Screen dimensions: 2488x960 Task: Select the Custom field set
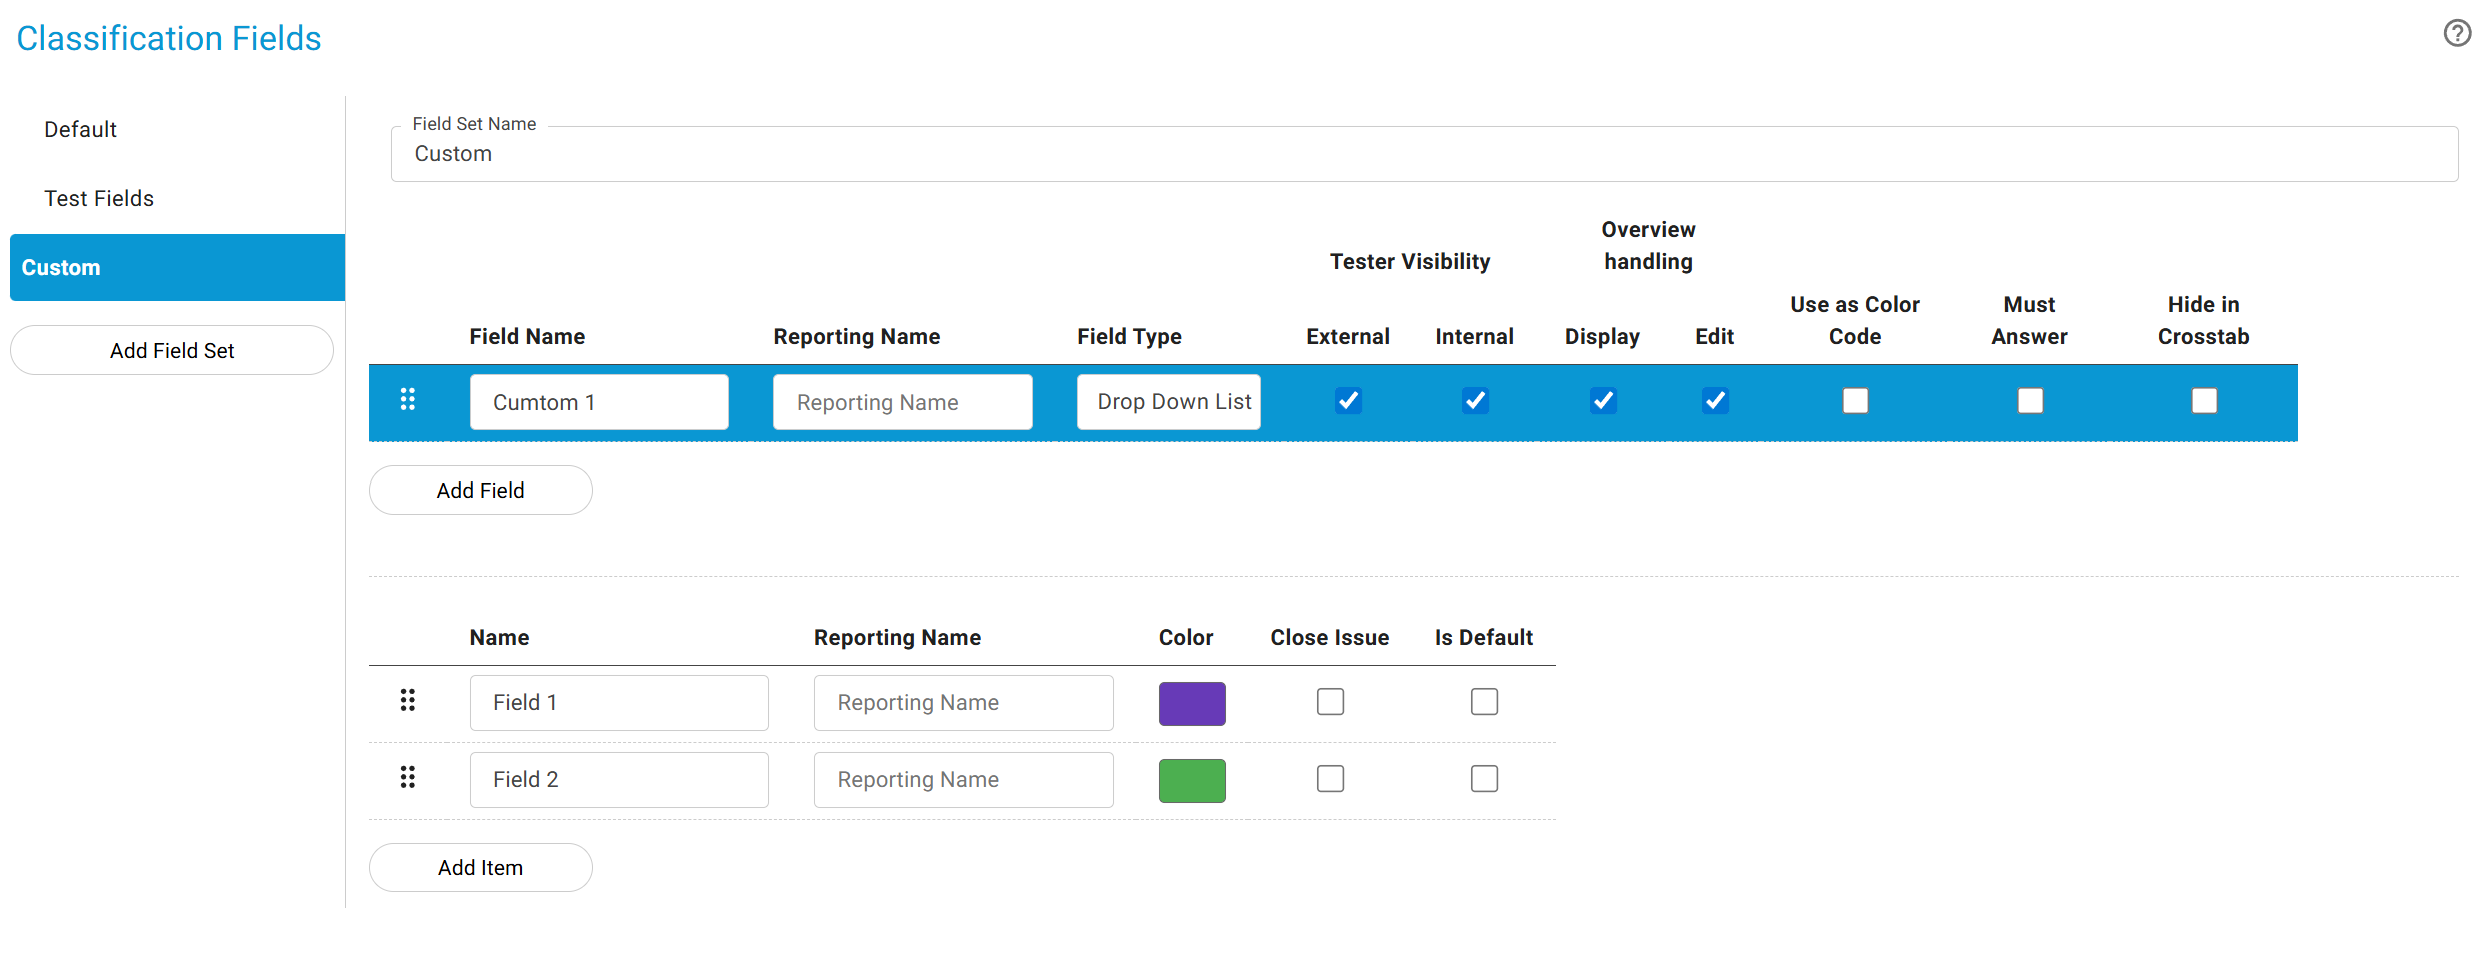click(x=177, y=268)
